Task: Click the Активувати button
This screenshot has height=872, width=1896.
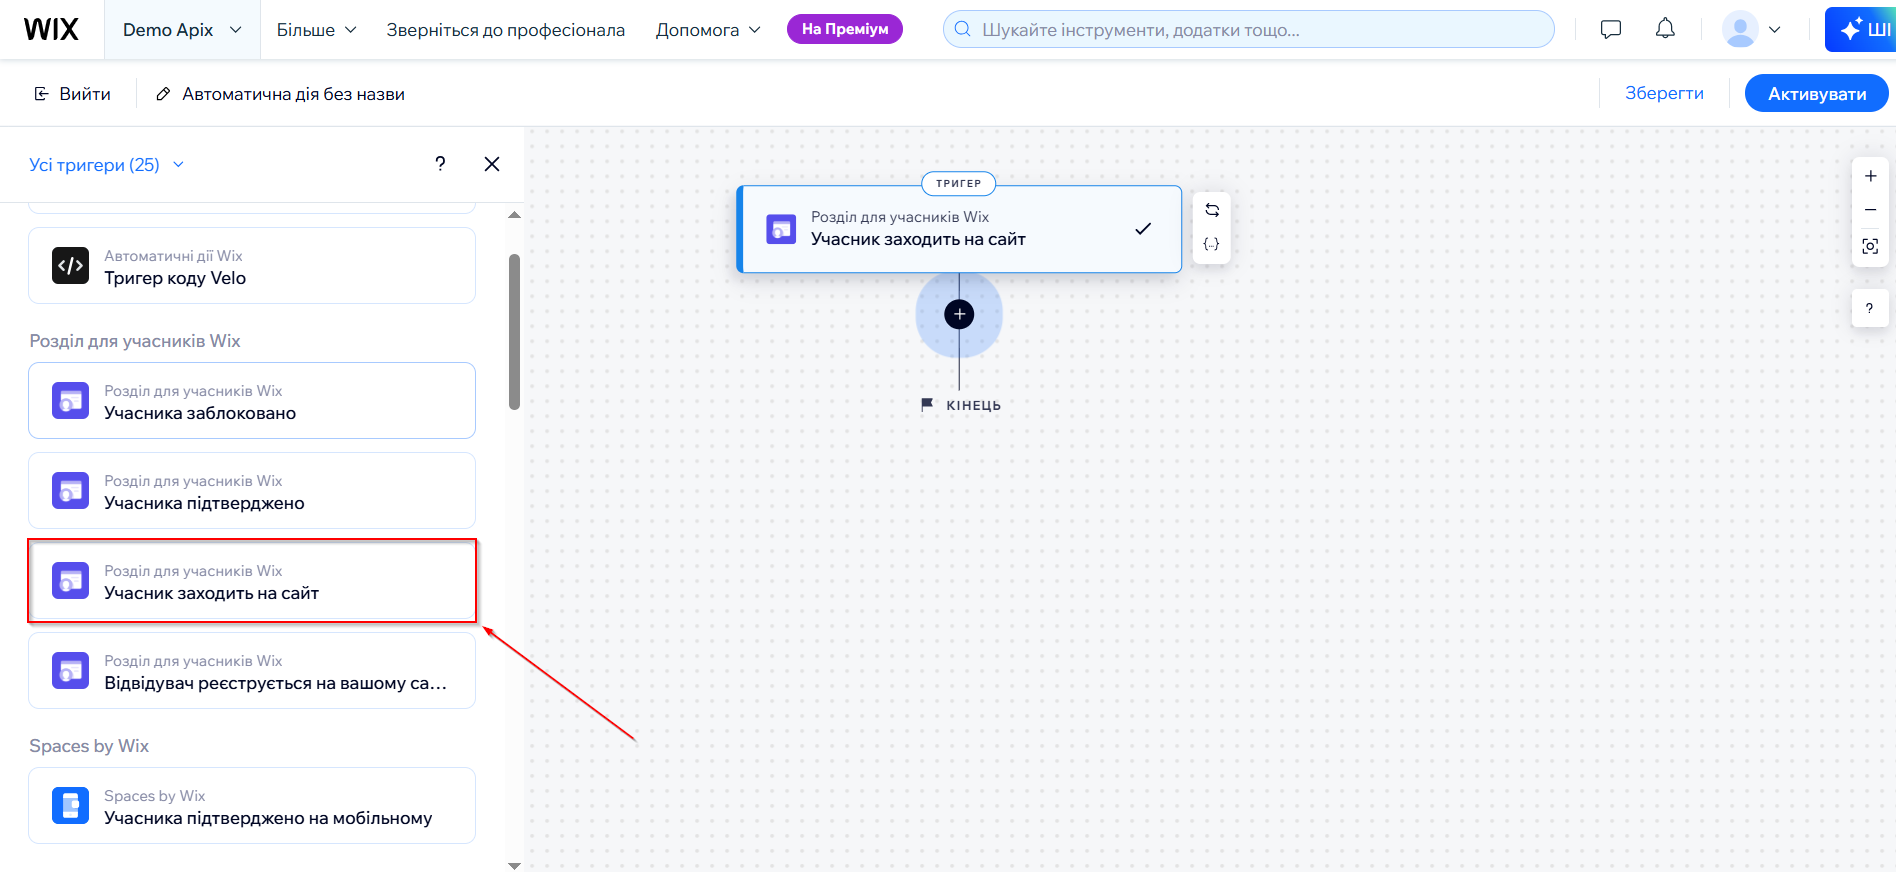Action: (1816, 94)
